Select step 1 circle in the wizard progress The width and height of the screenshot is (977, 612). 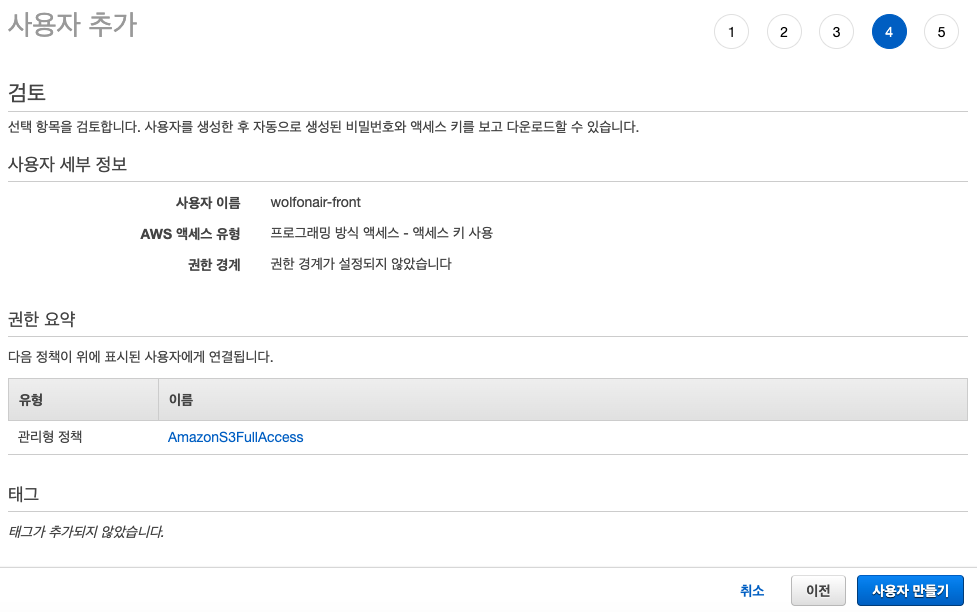(731, 31)
